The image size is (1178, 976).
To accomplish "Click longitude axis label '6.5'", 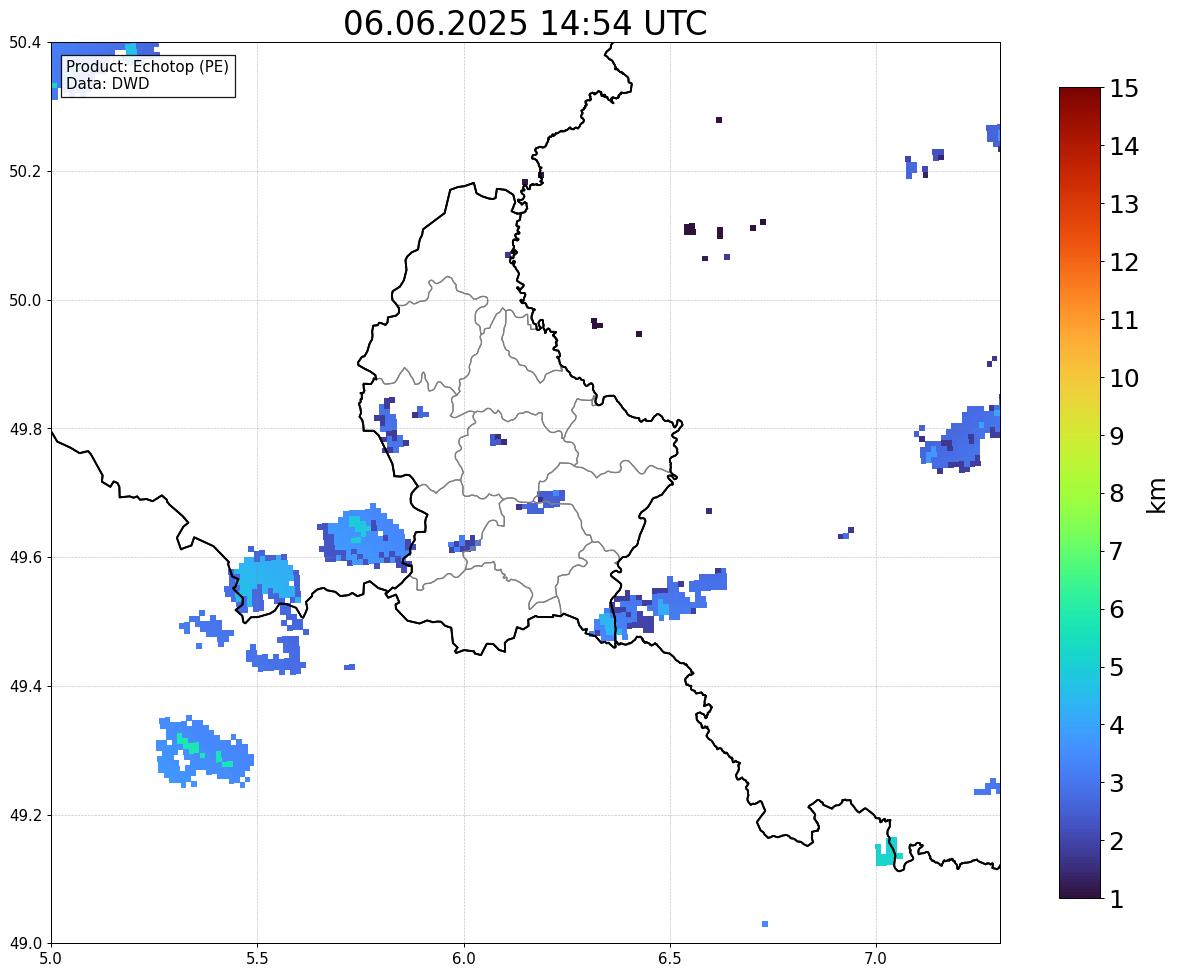I will (x=670, y=959).
